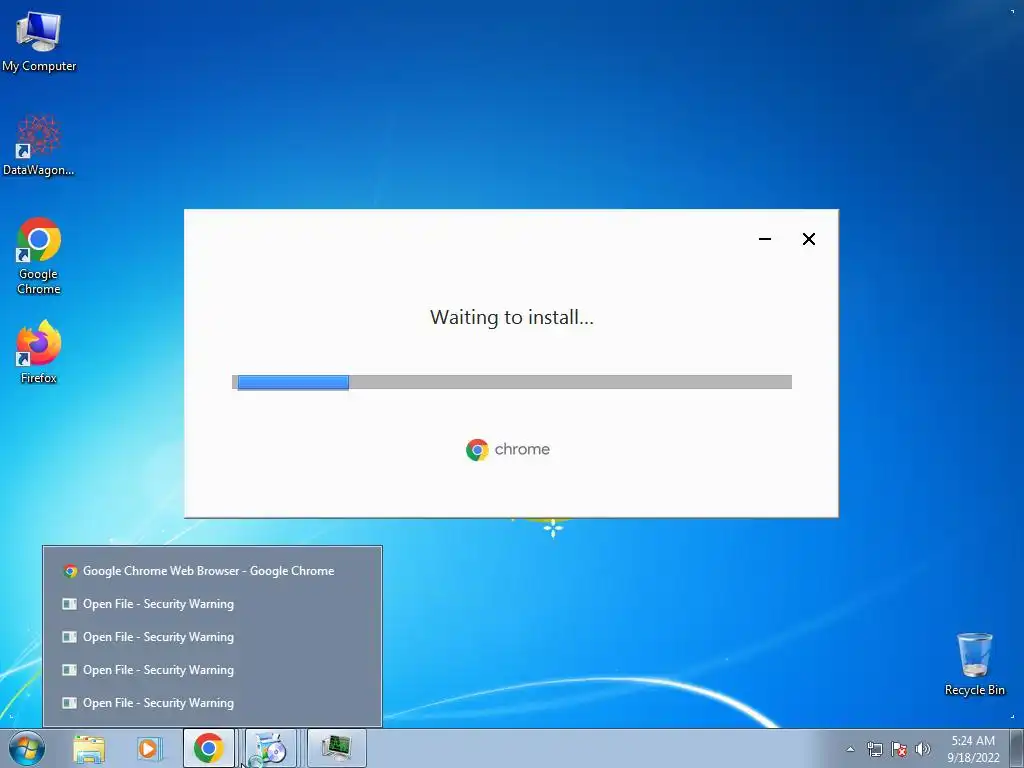Select the Firefox desktop shortcut

tap(39, 352)
